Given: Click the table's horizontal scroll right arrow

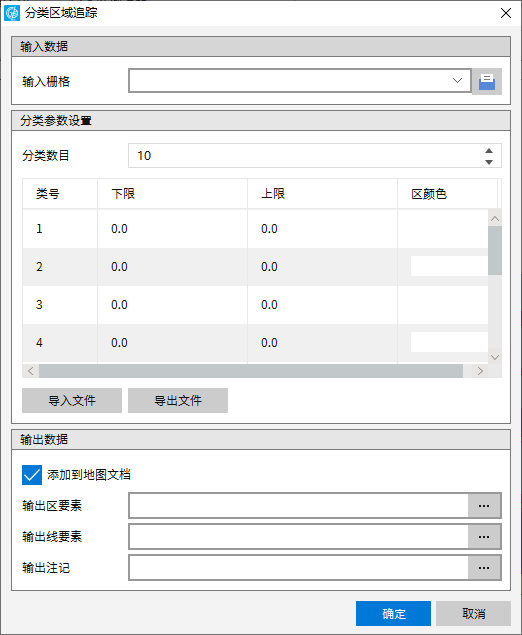Looking at the screenshot, I should tap(480, 371).
